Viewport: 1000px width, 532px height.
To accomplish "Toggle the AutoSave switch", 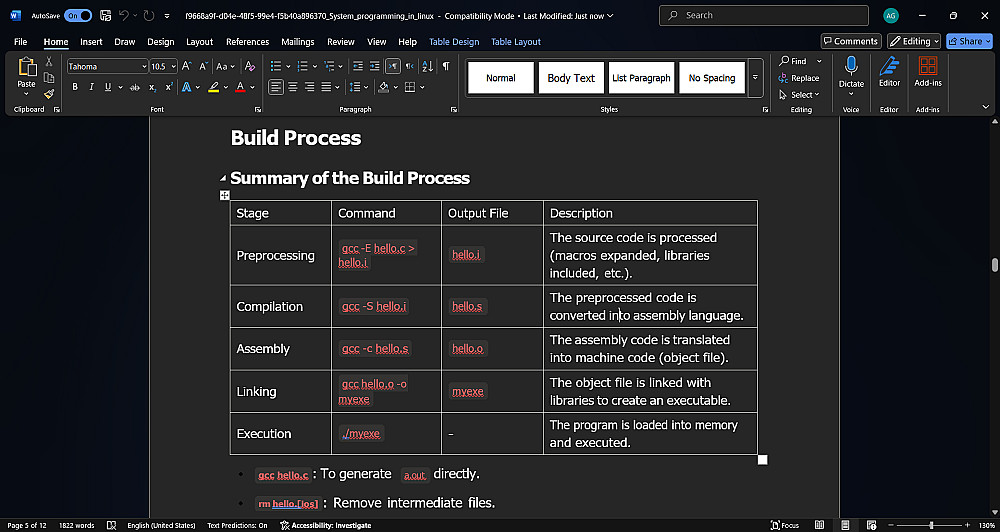I will click(x=78, y=15).
